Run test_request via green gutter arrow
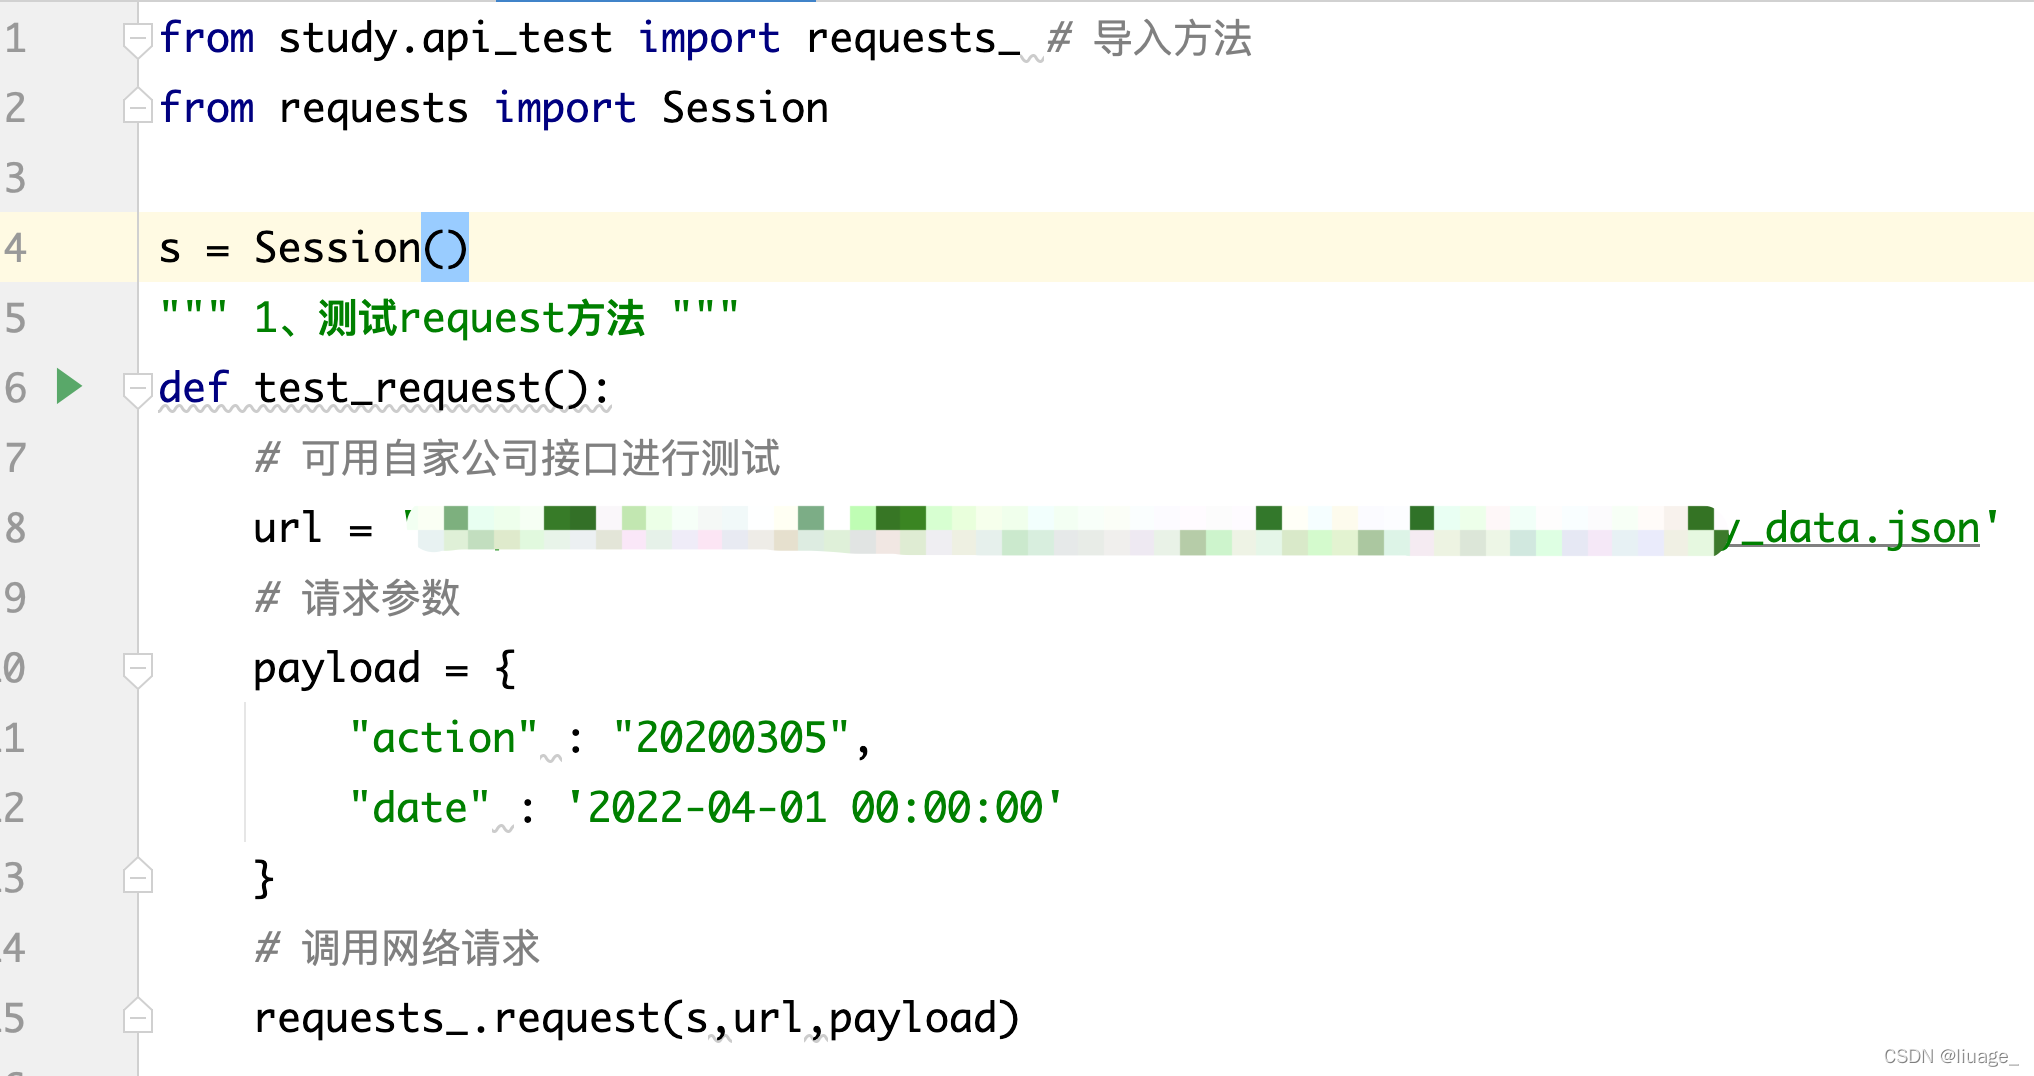This screenshot has width=2034, height=1076. 68,386
